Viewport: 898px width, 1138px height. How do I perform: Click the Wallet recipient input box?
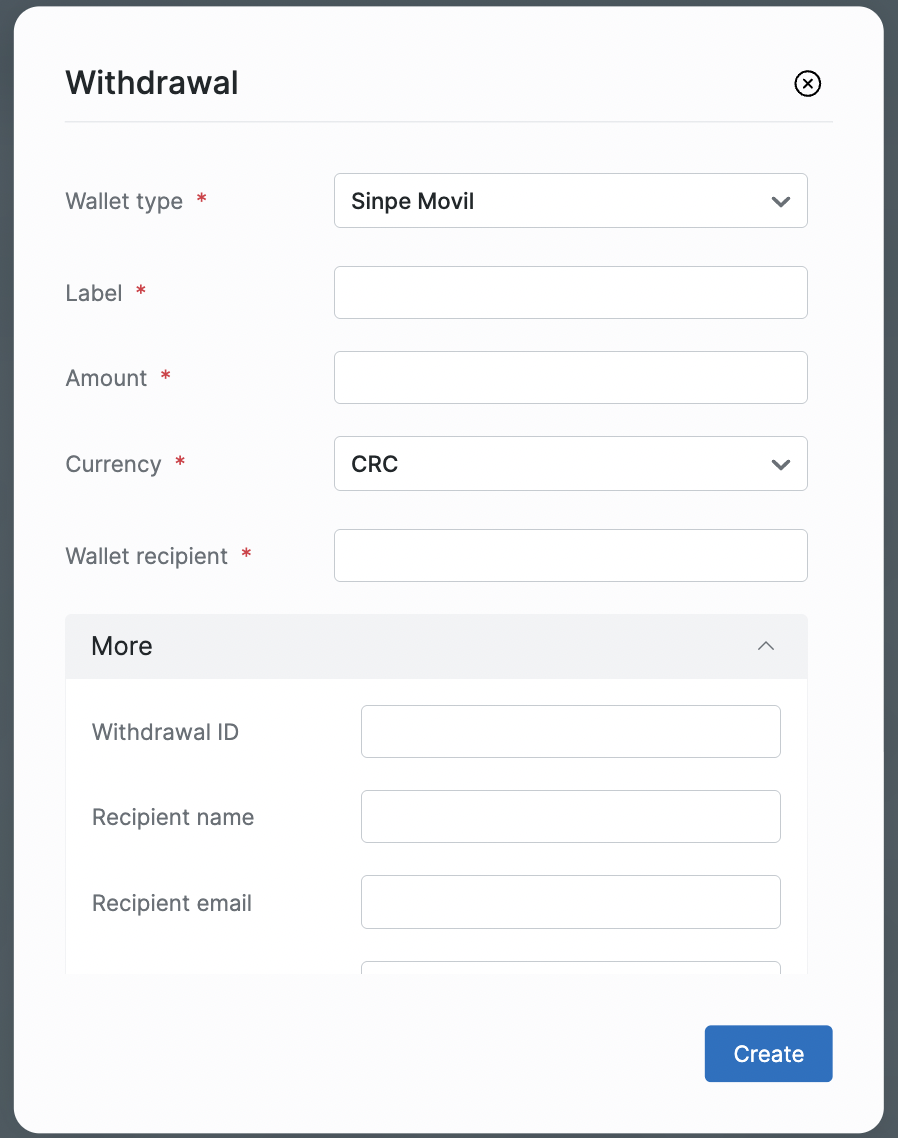(x=570, y=556)
